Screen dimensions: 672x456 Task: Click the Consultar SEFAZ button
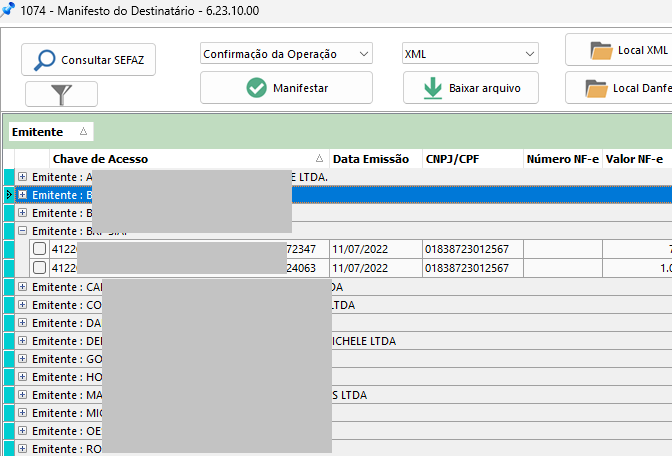click(x=88, y=60)
